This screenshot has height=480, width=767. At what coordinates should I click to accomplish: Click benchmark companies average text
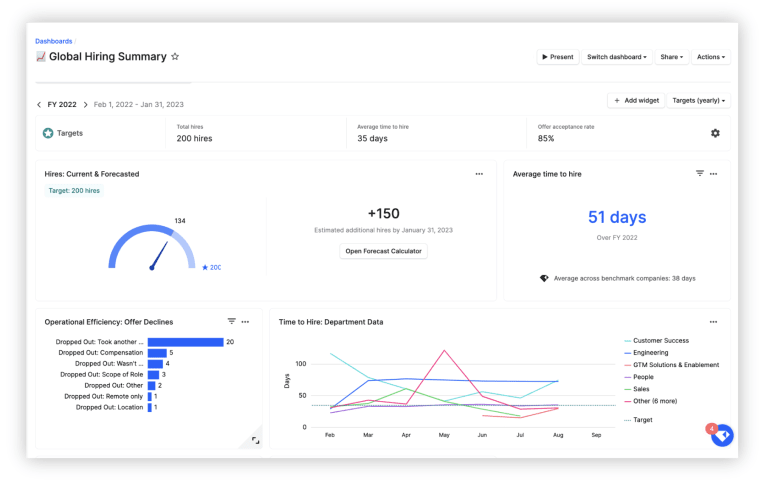(625, 278)
